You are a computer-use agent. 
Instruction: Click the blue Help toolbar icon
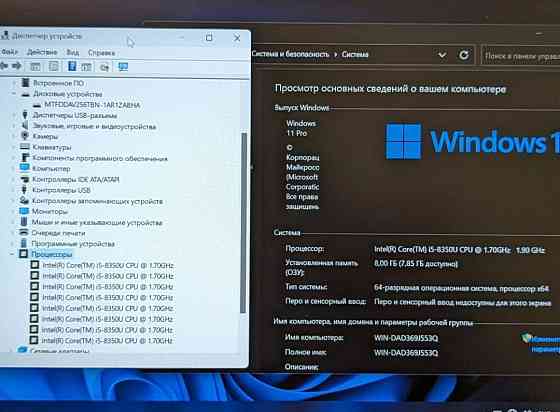(72, 66)
